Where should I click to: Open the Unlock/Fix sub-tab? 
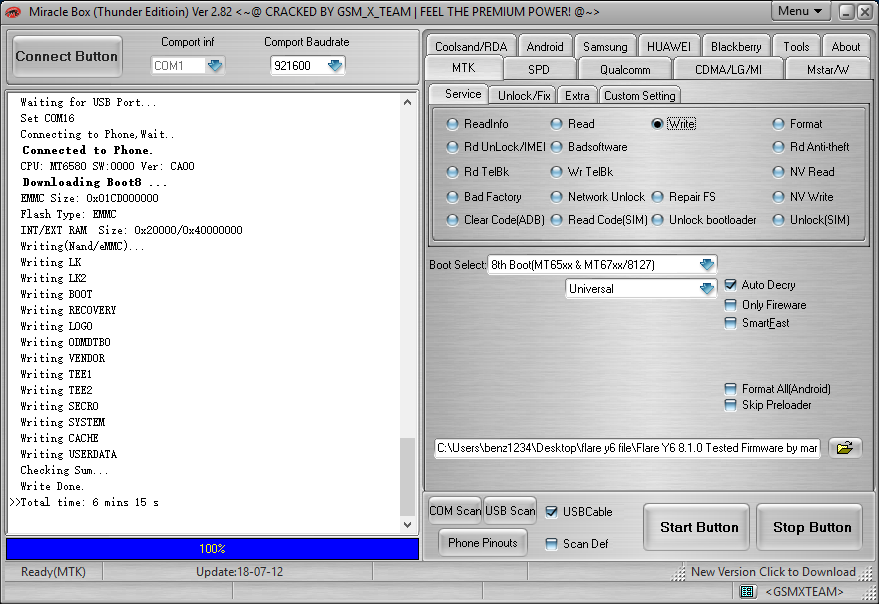[524, 95]
